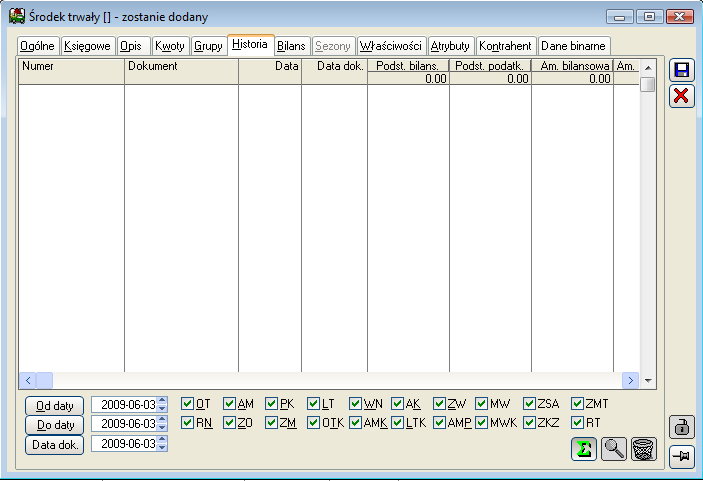Viewport: 703px width, 481px height.
Task: Toggle the ZO checkbox
Action: (230, 423)
